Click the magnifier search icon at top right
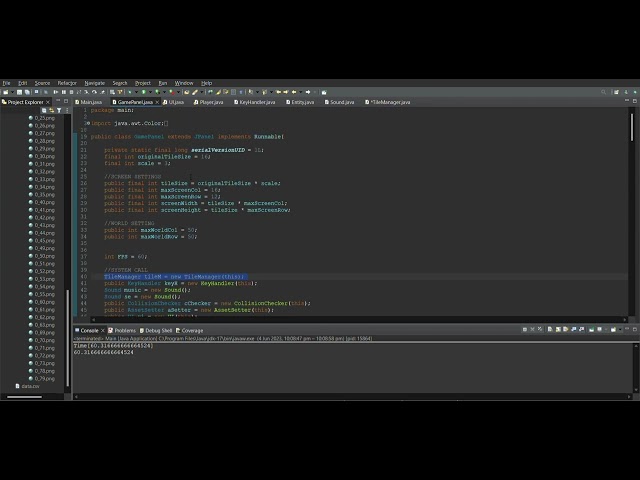640x480 pixels. point(604,92)
